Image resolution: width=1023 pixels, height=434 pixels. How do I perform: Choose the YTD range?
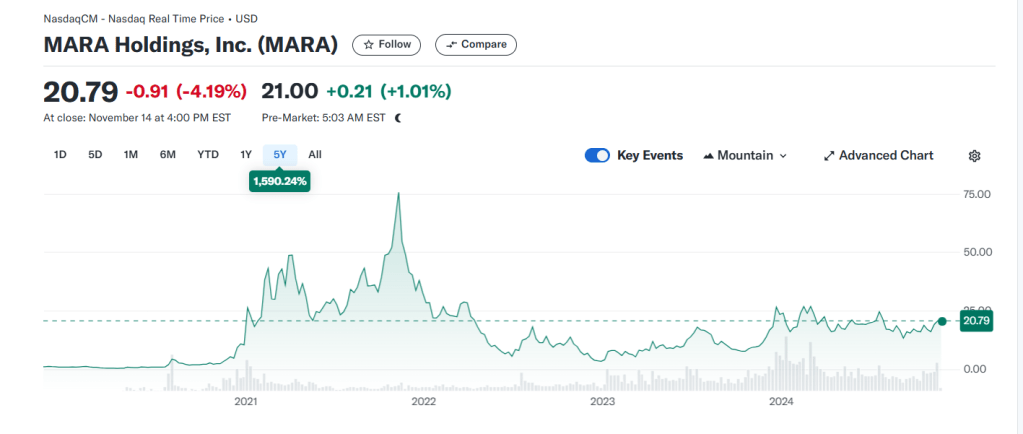point(208,155)
